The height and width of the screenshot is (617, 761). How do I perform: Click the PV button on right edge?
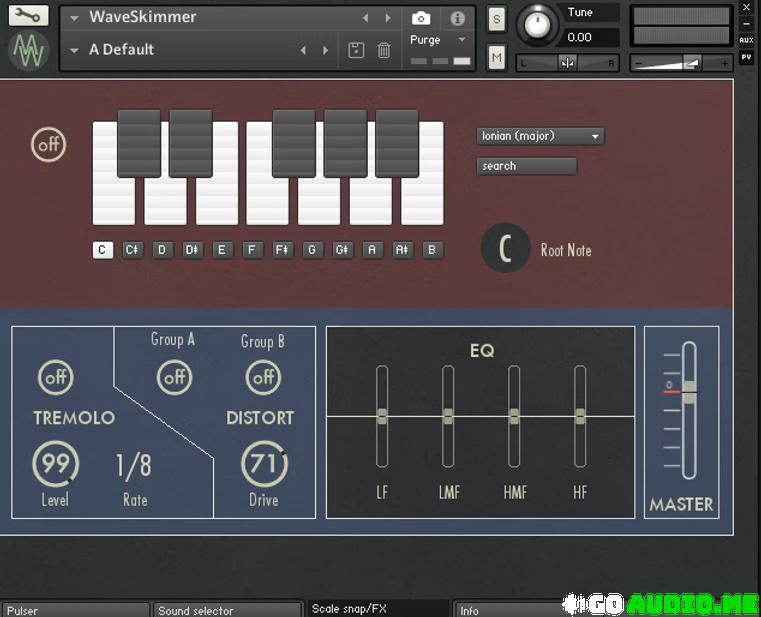click(746, 58)
